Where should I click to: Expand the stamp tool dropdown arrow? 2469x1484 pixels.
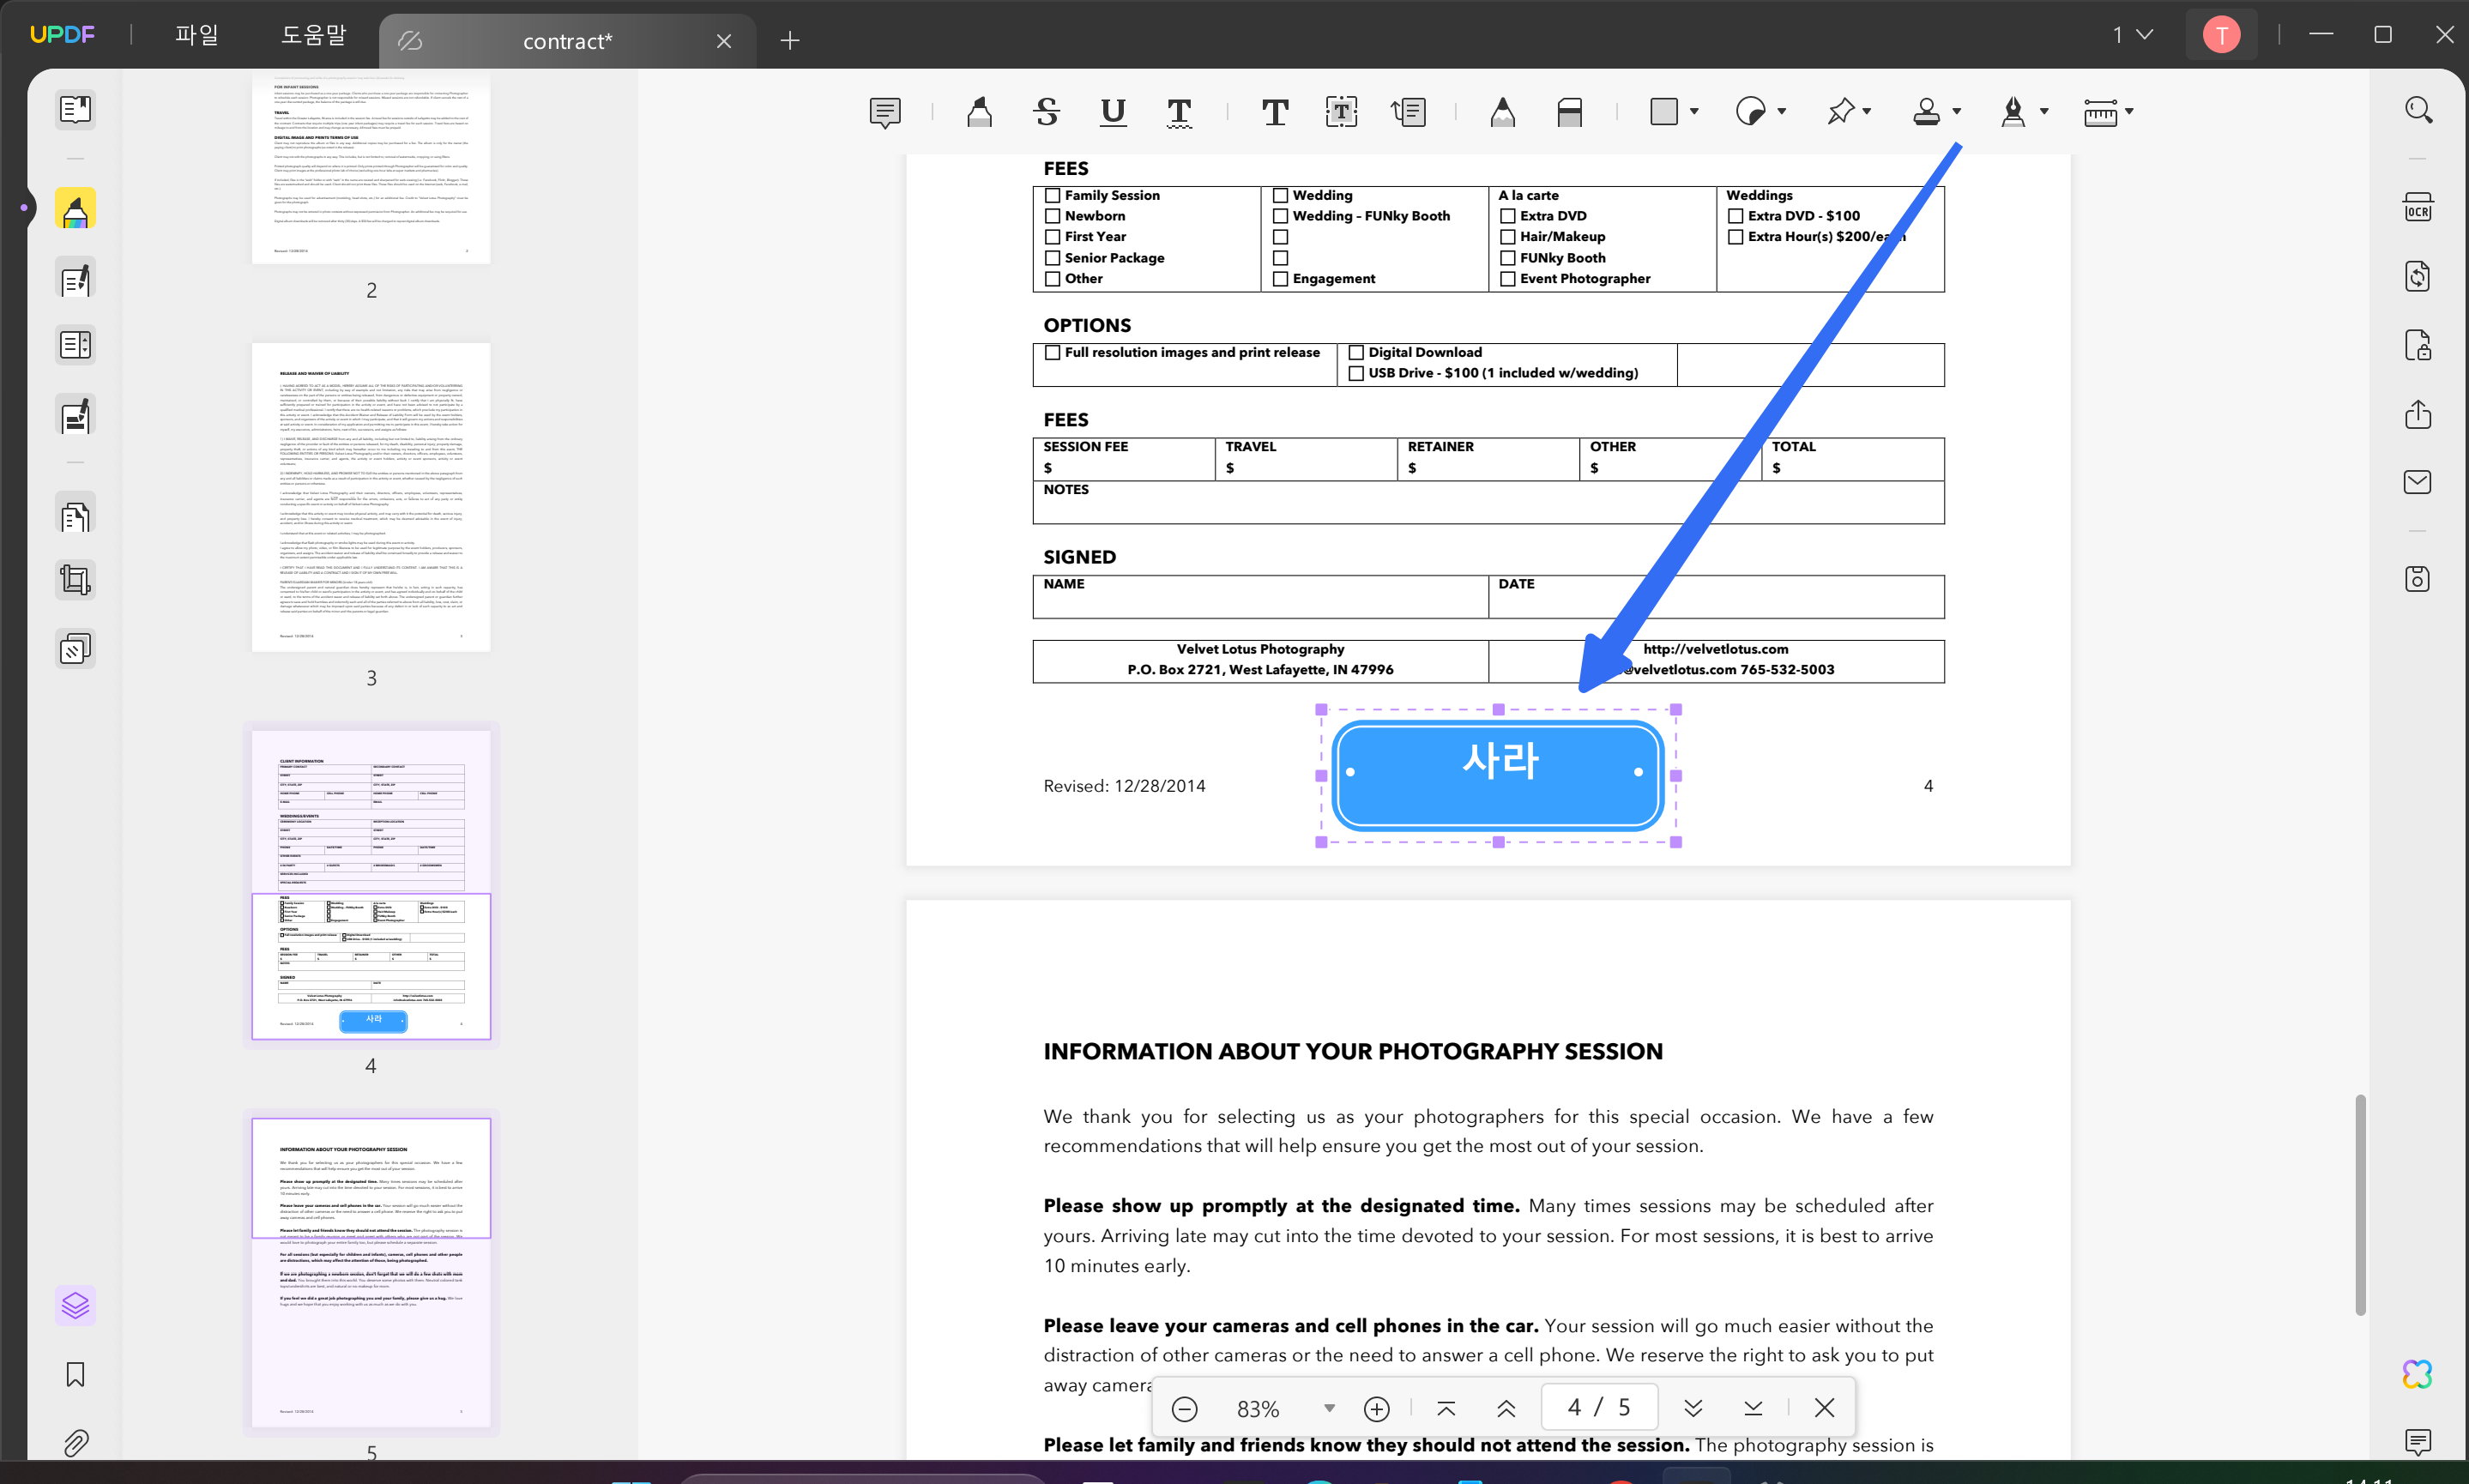click(1957, 112)
